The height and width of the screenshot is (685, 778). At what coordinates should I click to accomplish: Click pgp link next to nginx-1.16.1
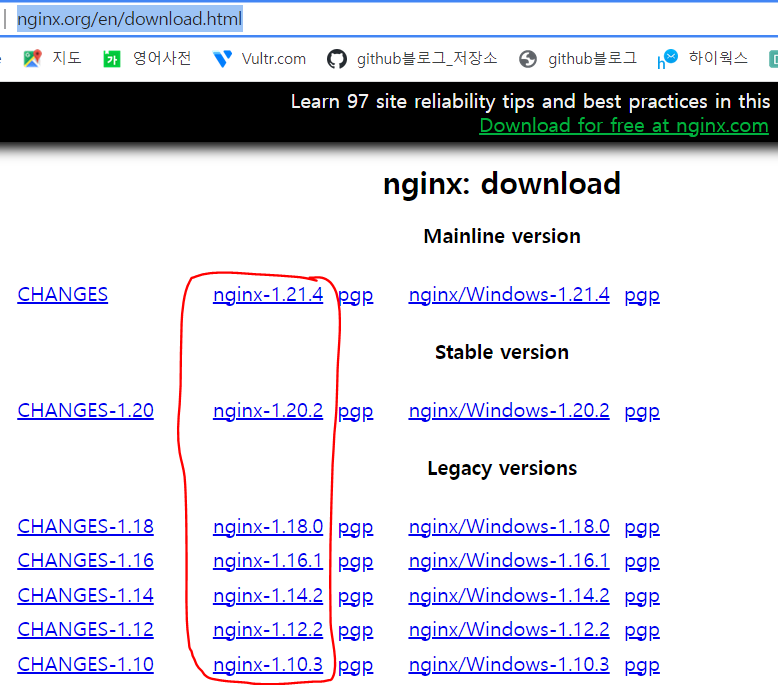point(355,562)
